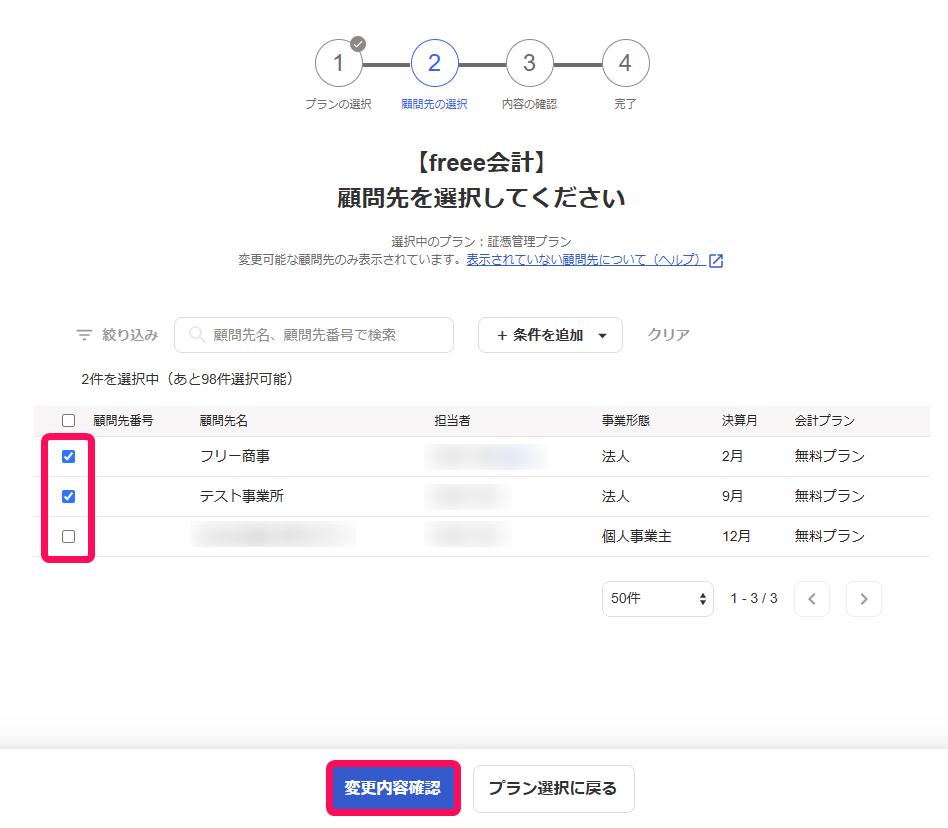The width and height of the screenshot is (948, 828).
Task: Check the 個人事業主 row checkbox
Action: (x=68, y=536)
